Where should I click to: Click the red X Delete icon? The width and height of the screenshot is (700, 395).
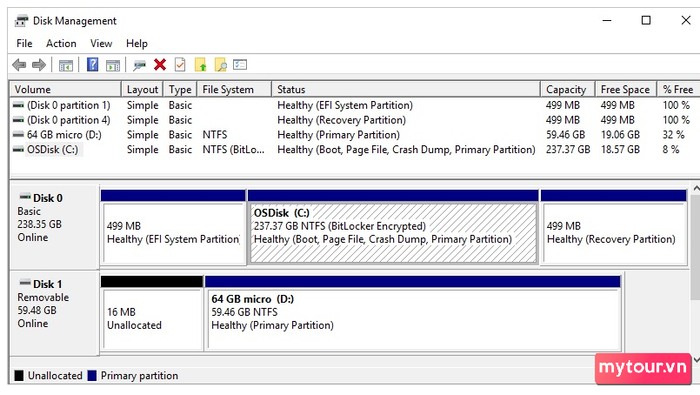160,65
